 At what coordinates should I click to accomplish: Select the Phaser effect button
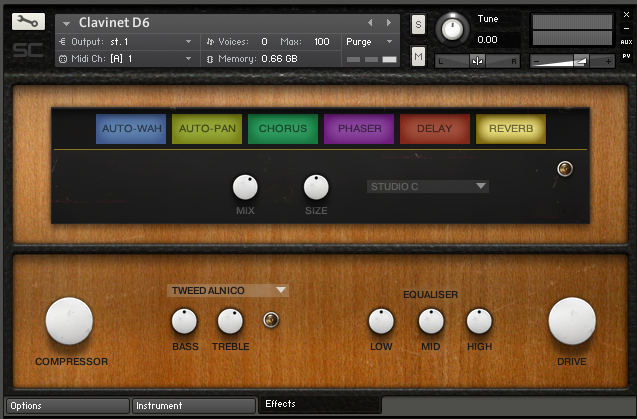[x=359, y=129]
